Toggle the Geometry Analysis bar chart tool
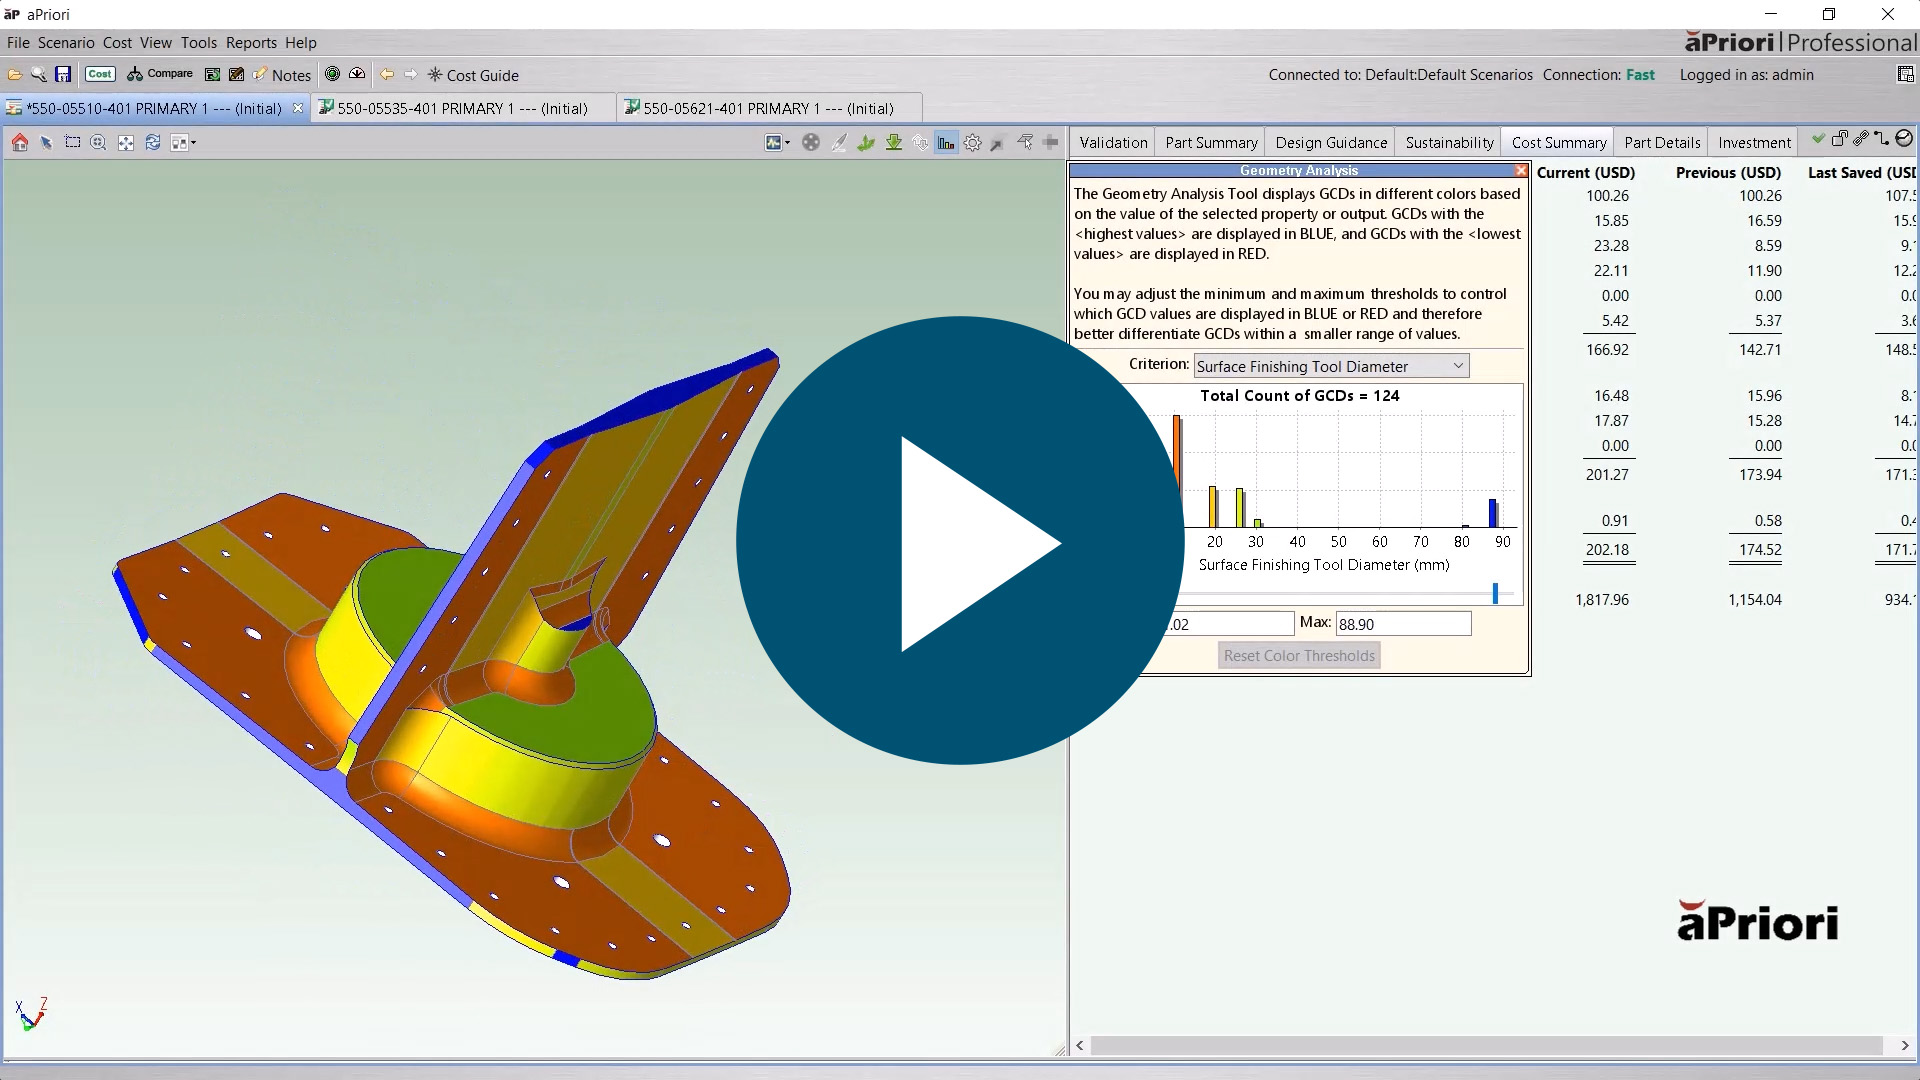This screenshot has width=1920, height=1080. 946,143
